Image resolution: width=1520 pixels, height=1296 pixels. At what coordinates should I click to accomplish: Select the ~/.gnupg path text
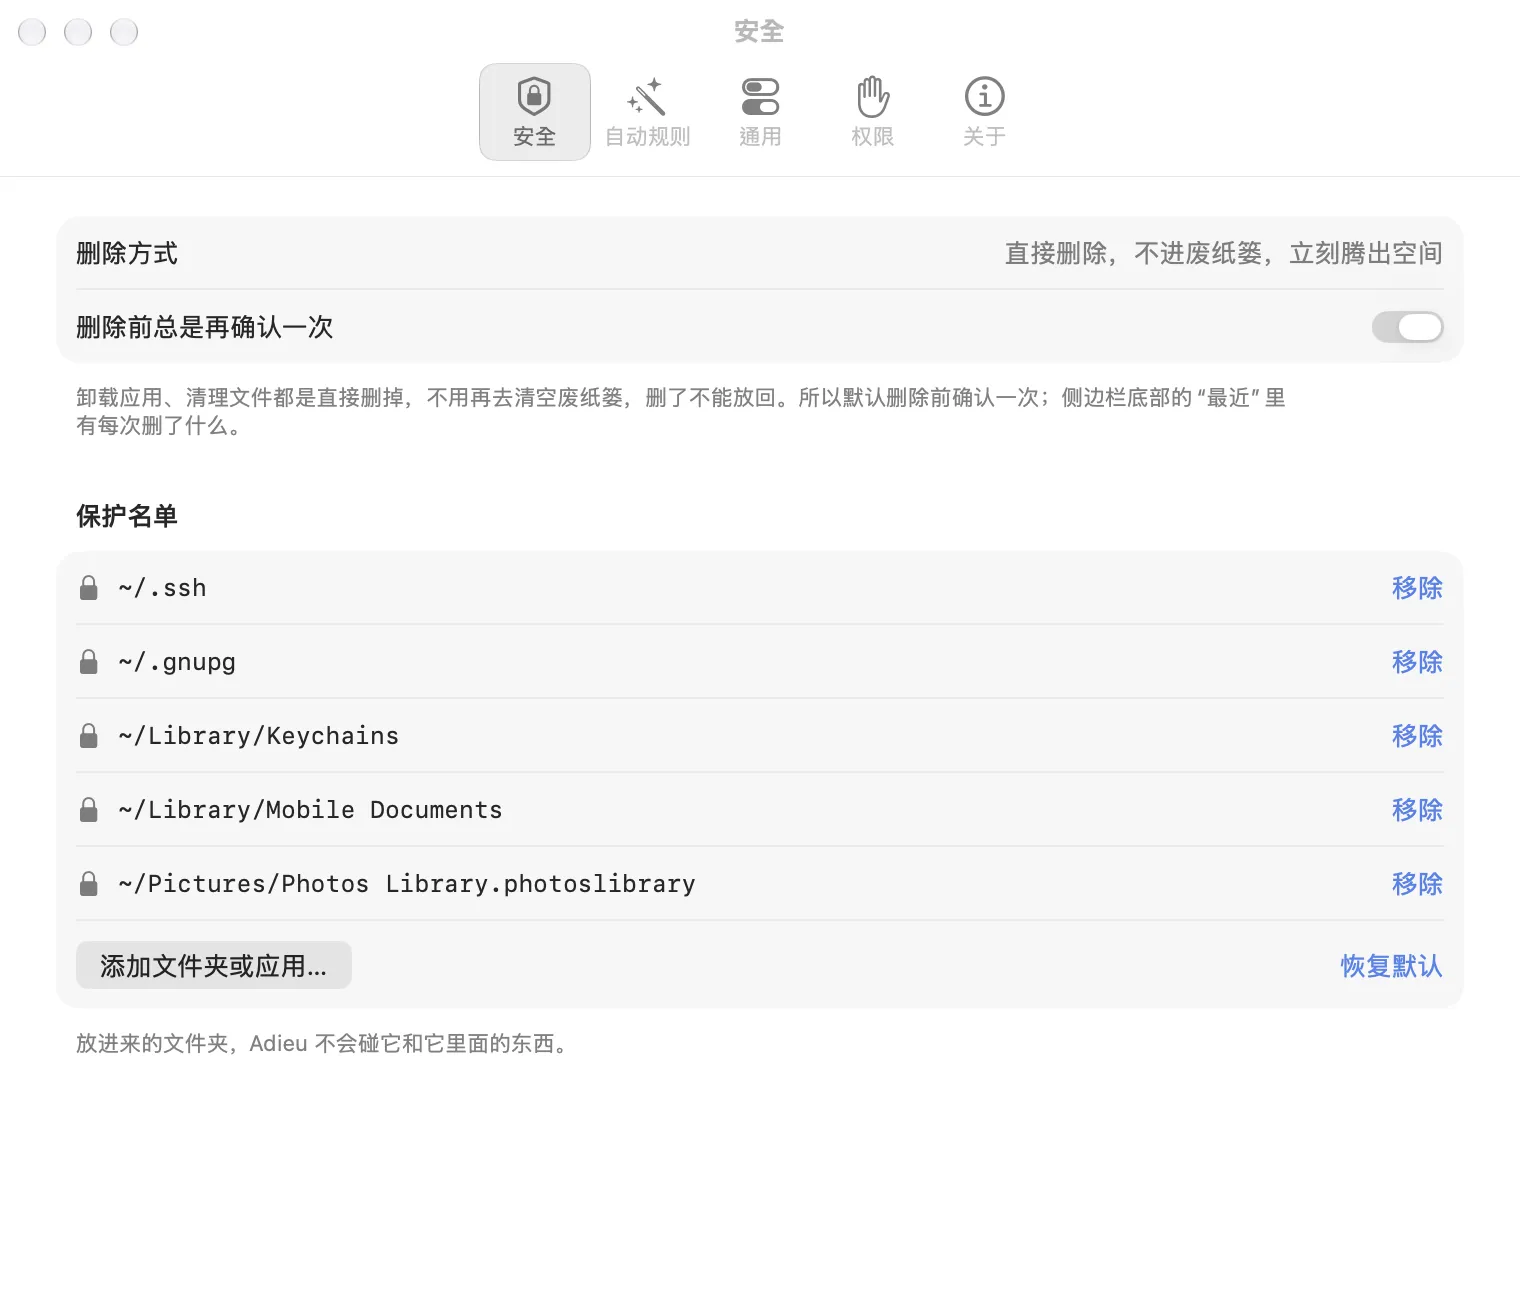tap(177, 662)
